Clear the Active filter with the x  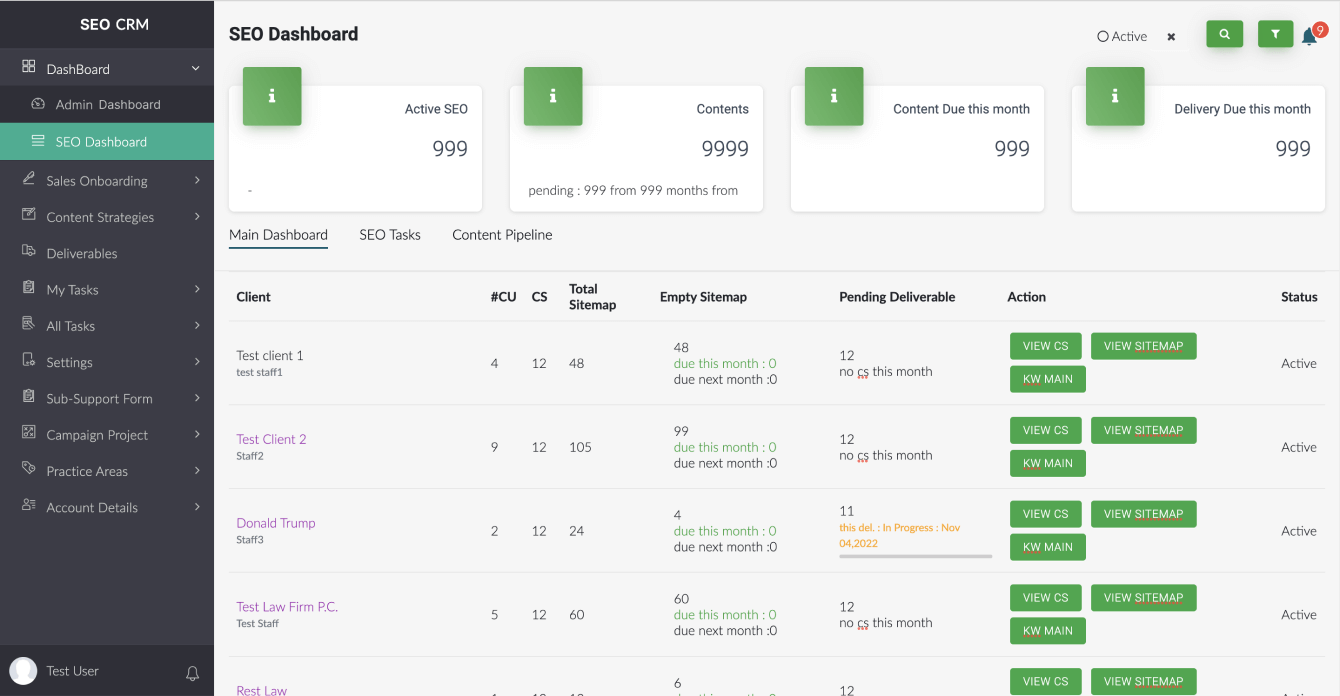1171,37
